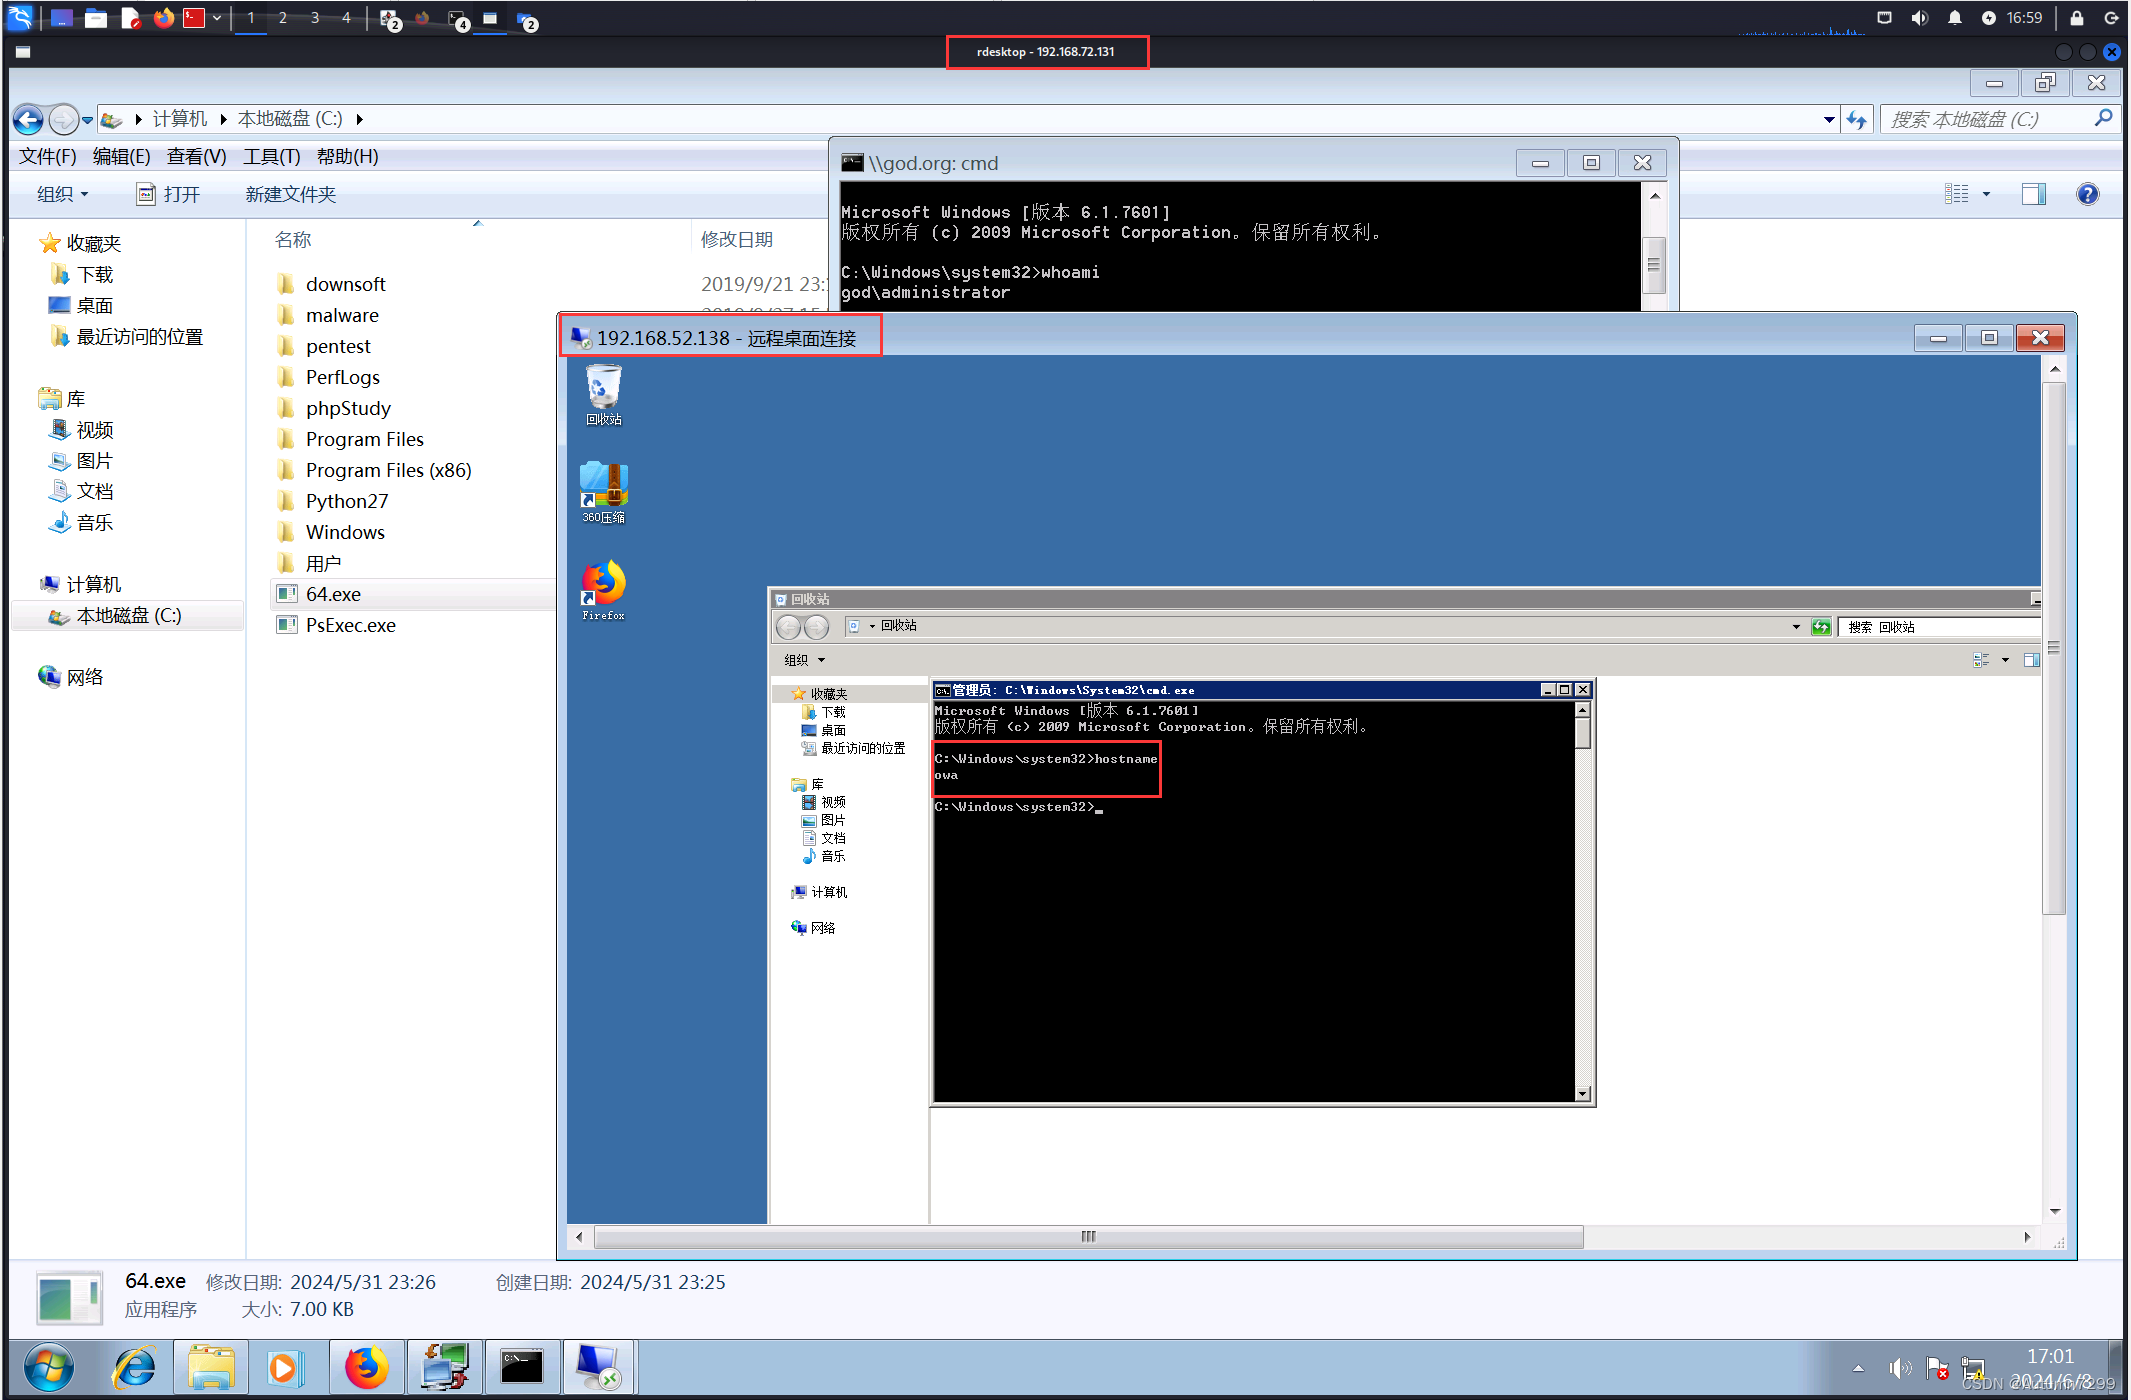2131x1400 pixels.
Task: Click Remote Desktop Connection taskbar icon
Action: (598, 1367)
